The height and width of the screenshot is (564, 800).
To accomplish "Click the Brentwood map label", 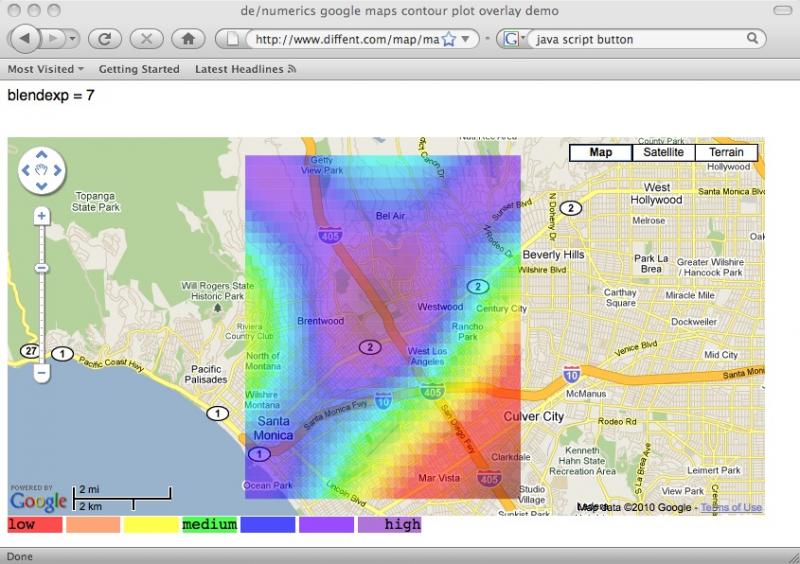I will point(320,321).
